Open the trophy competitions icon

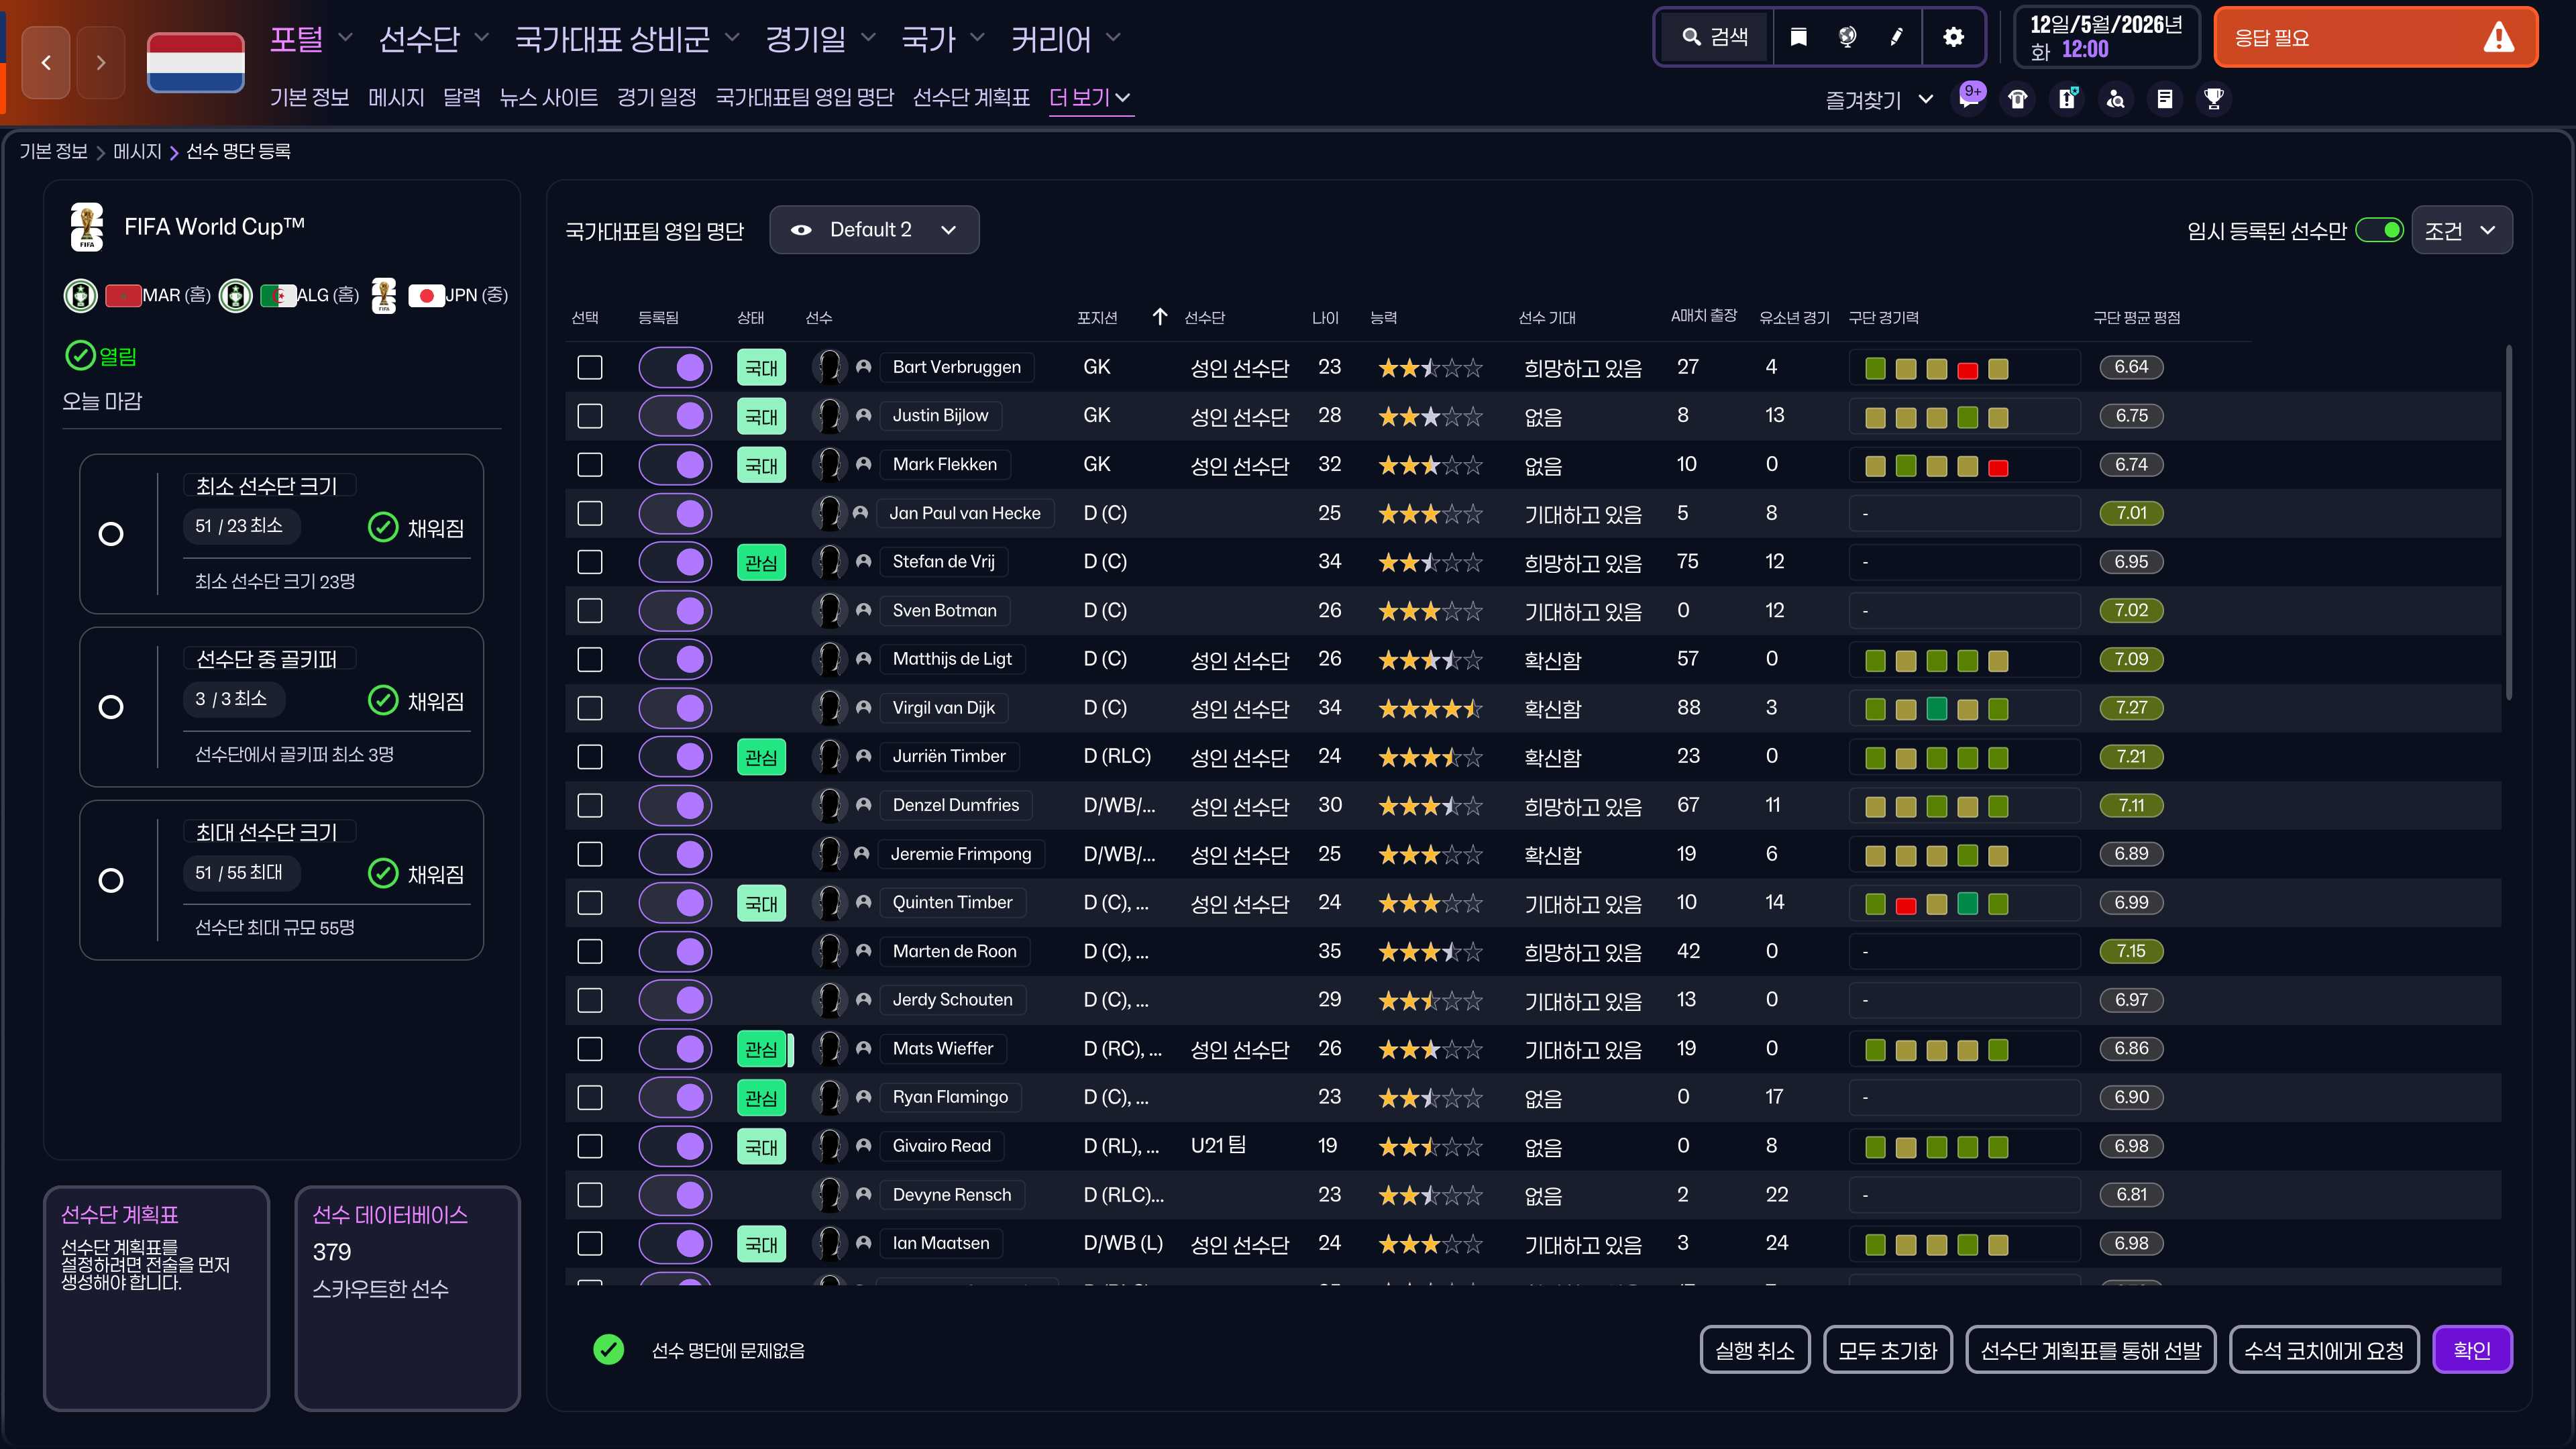click(x=2214, y=99)
